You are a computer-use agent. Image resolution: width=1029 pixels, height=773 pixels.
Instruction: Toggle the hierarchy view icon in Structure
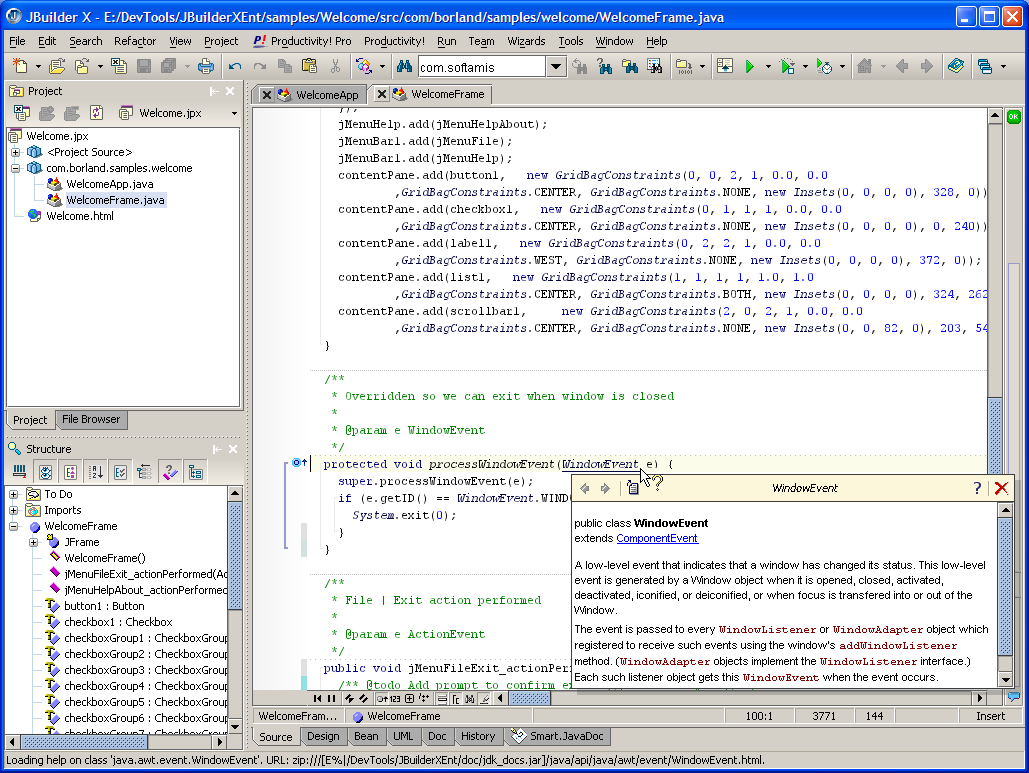(x=196, y=472)
